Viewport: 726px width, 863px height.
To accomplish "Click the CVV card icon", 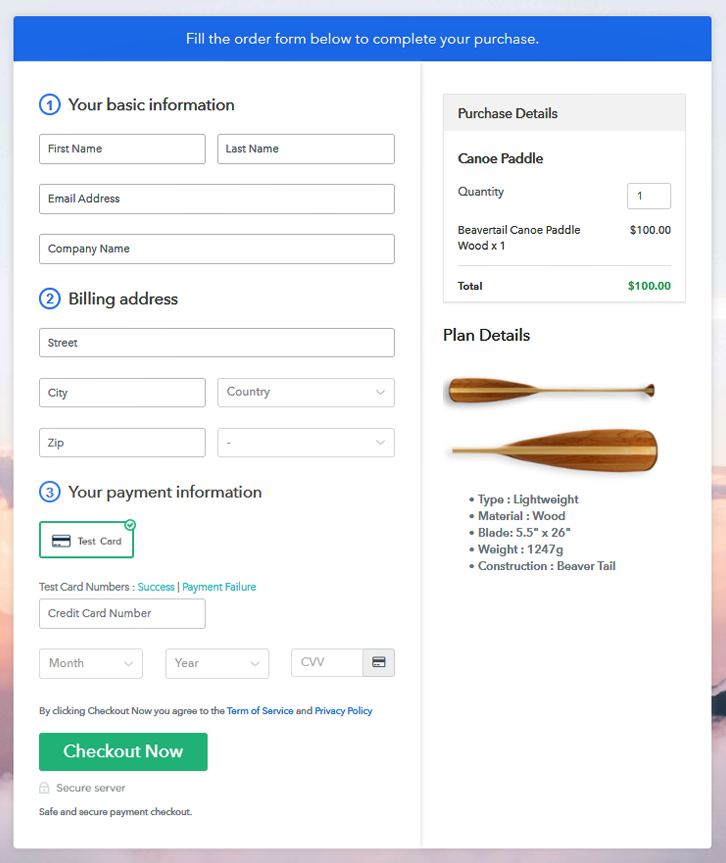I will (x=379, y=662).
